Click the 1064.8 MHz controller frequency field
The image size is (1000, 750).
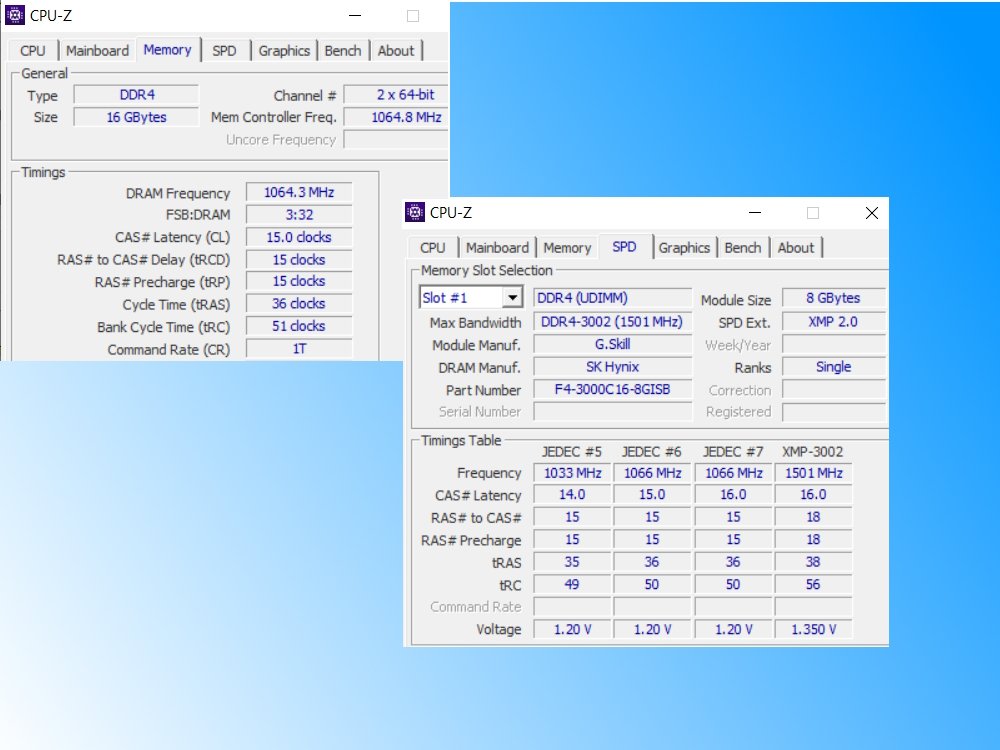click(397, 117)
